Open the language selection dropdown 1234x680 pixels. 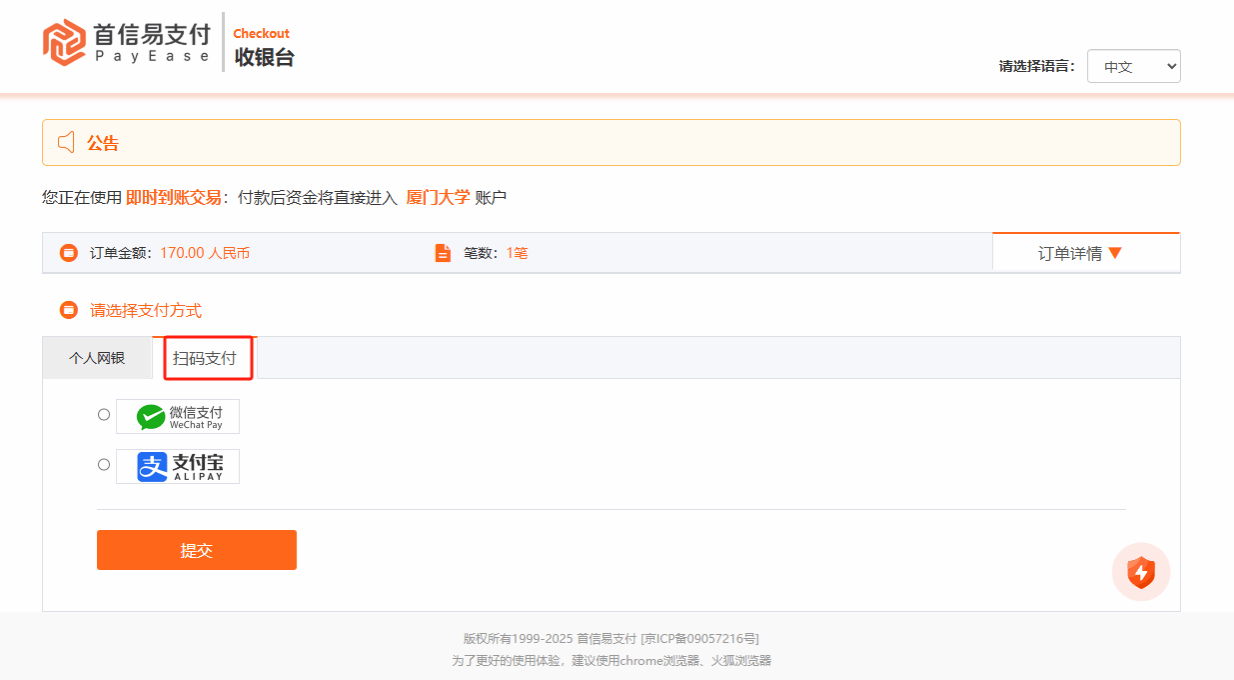[1133, 67]
